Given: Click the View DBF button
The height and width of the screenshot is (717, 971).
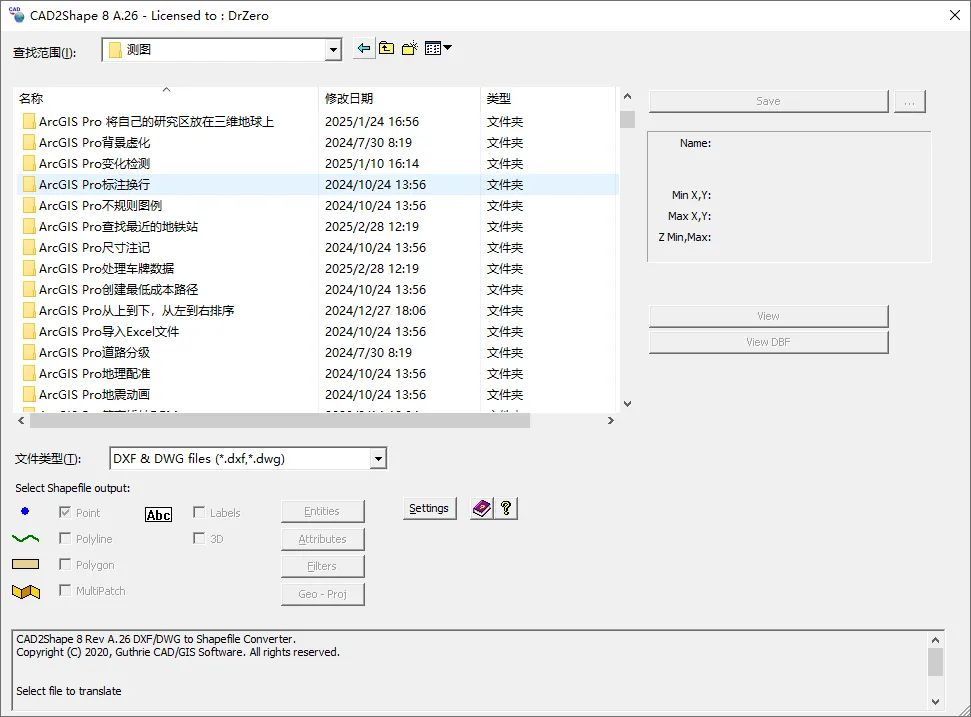Looking at the screenshot, I should (x=769, y=342).
